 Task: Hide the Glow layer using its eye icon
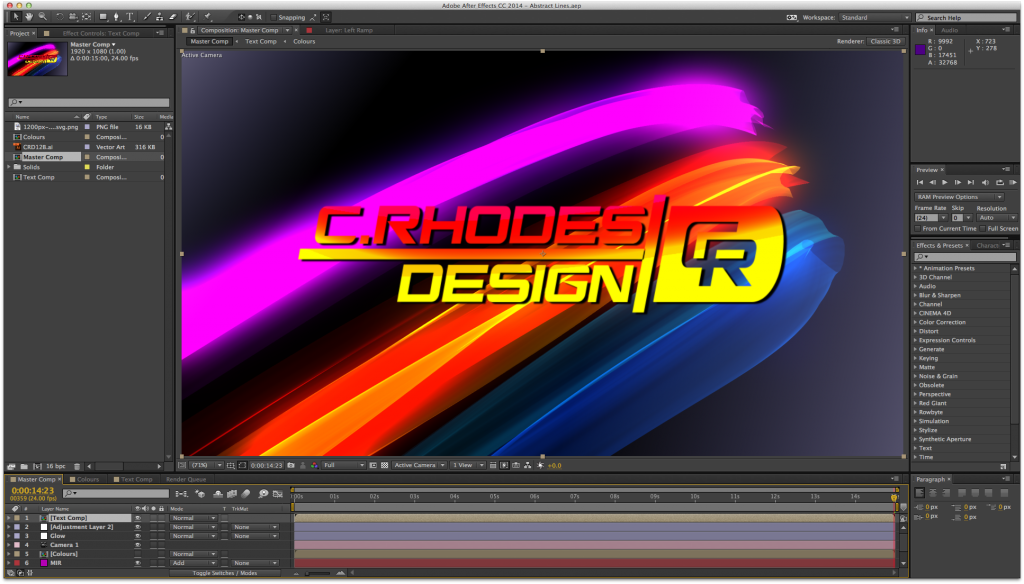[138, 536]
